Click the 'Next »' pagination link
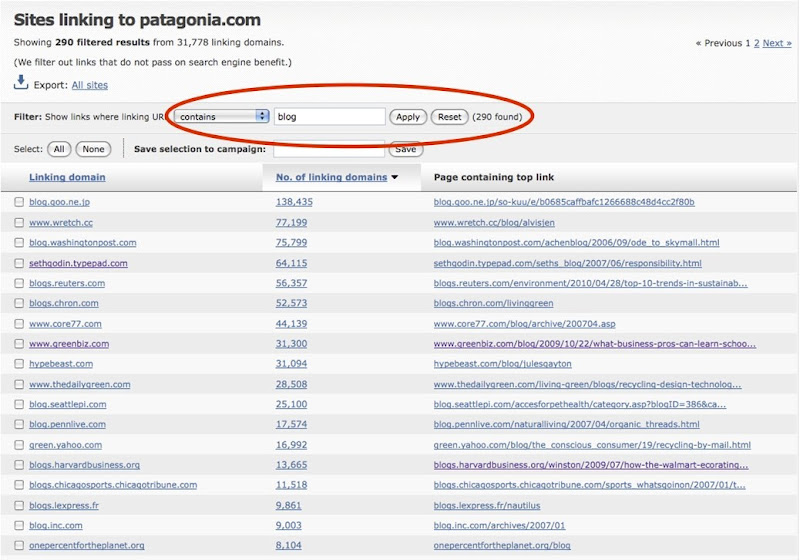The width and height of the screenshot is (800, 560). [777, 43]
